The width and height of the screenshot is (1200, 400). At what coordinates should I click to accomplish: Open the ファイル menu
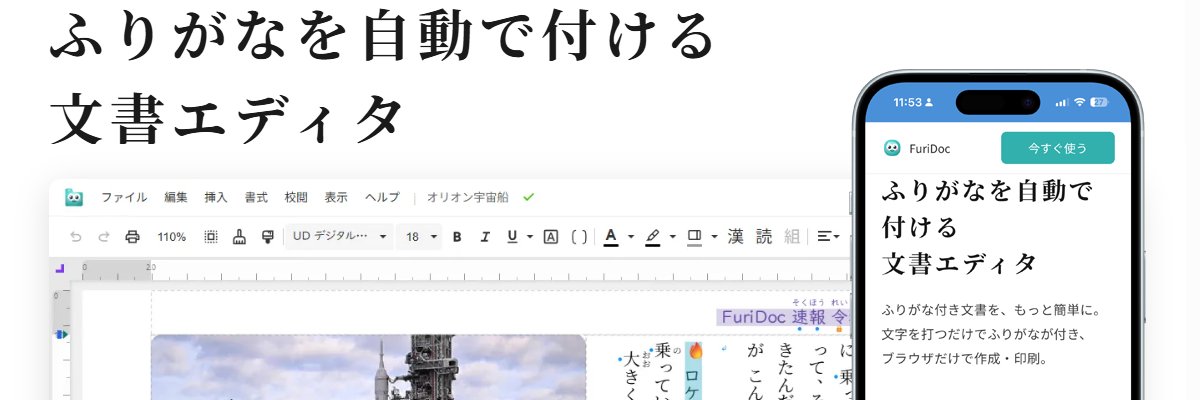[124, 197]
